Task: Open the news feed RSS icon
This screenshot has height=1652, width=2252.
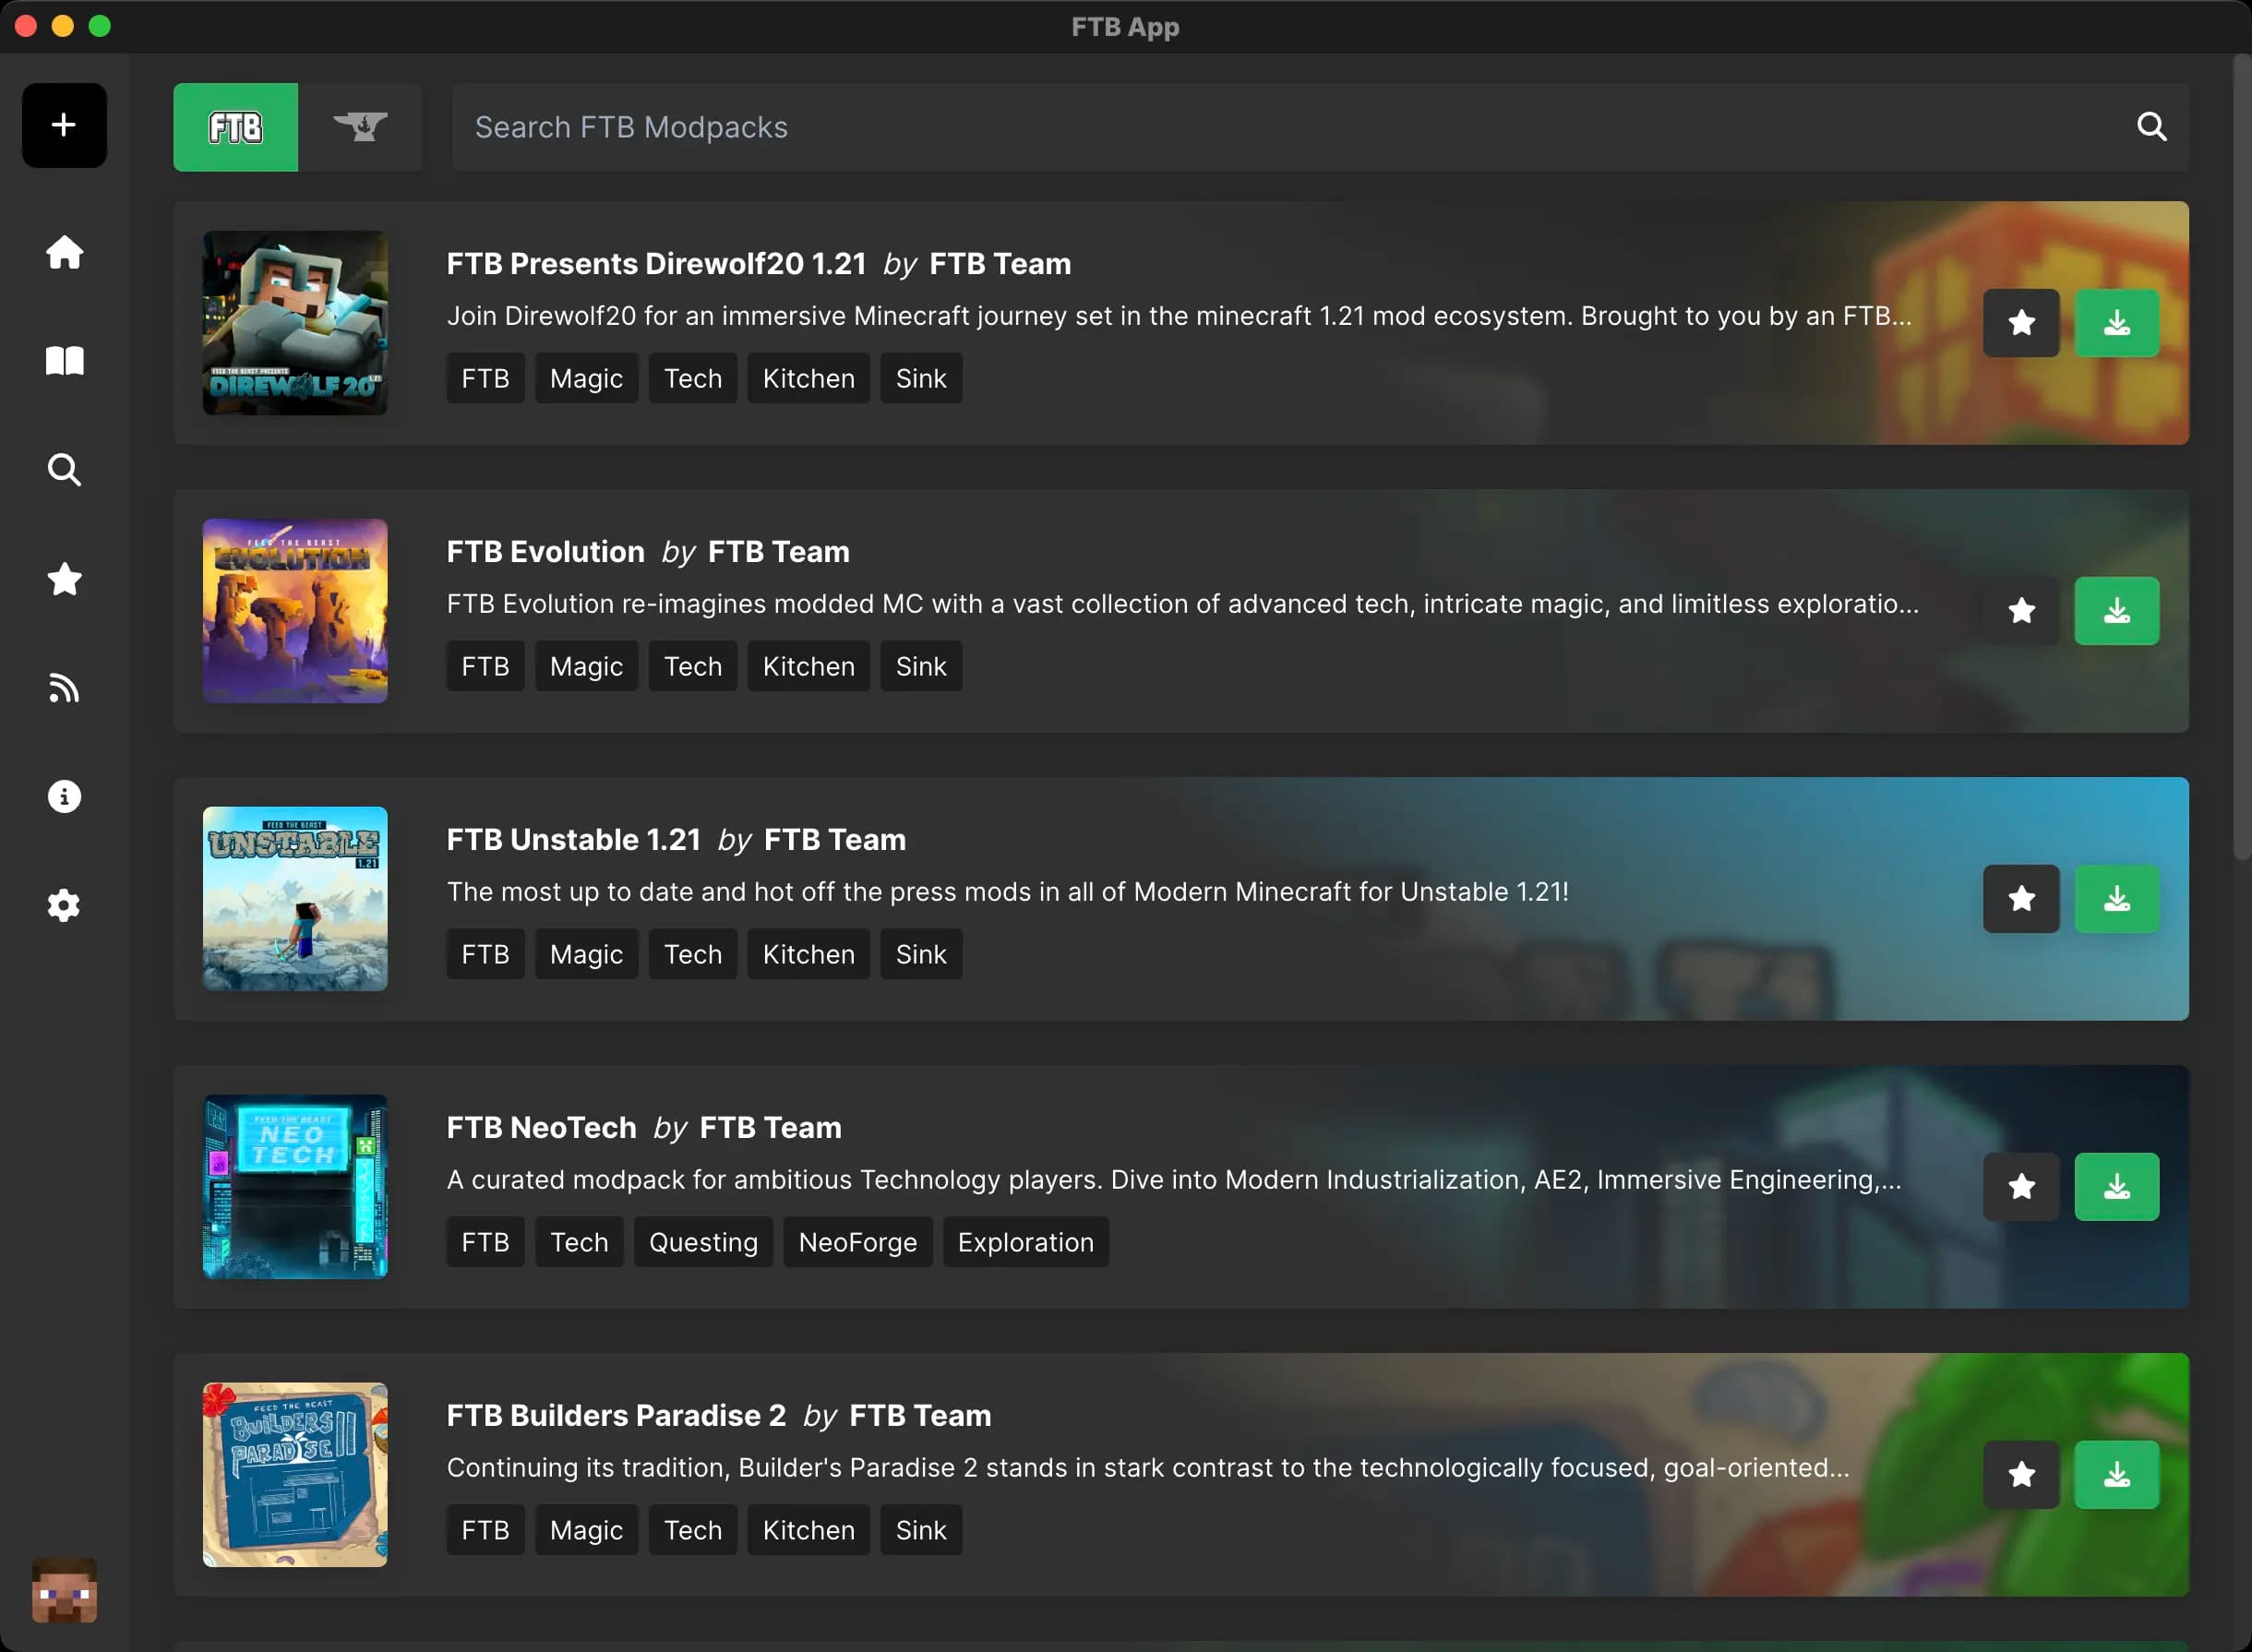Action: [x=64, y=688]
